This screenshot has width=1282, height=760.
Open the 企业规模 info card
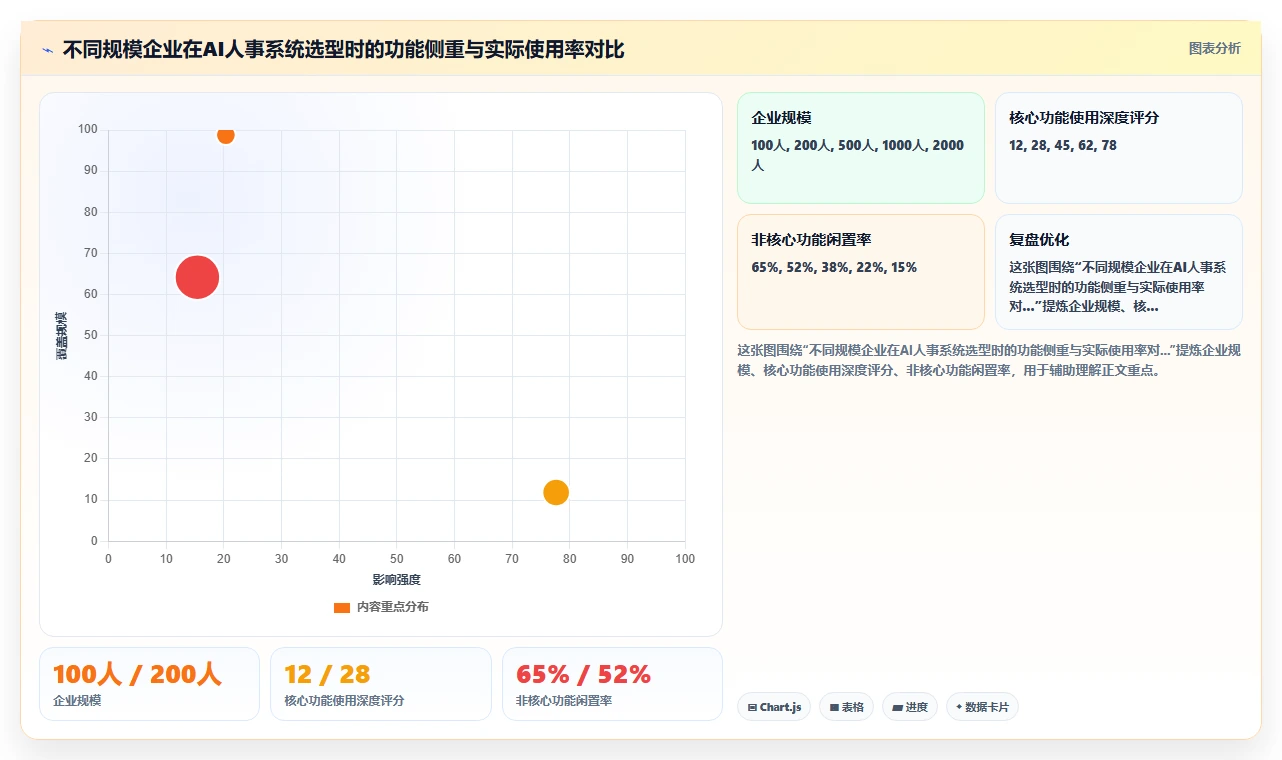(x=861, y=148)
